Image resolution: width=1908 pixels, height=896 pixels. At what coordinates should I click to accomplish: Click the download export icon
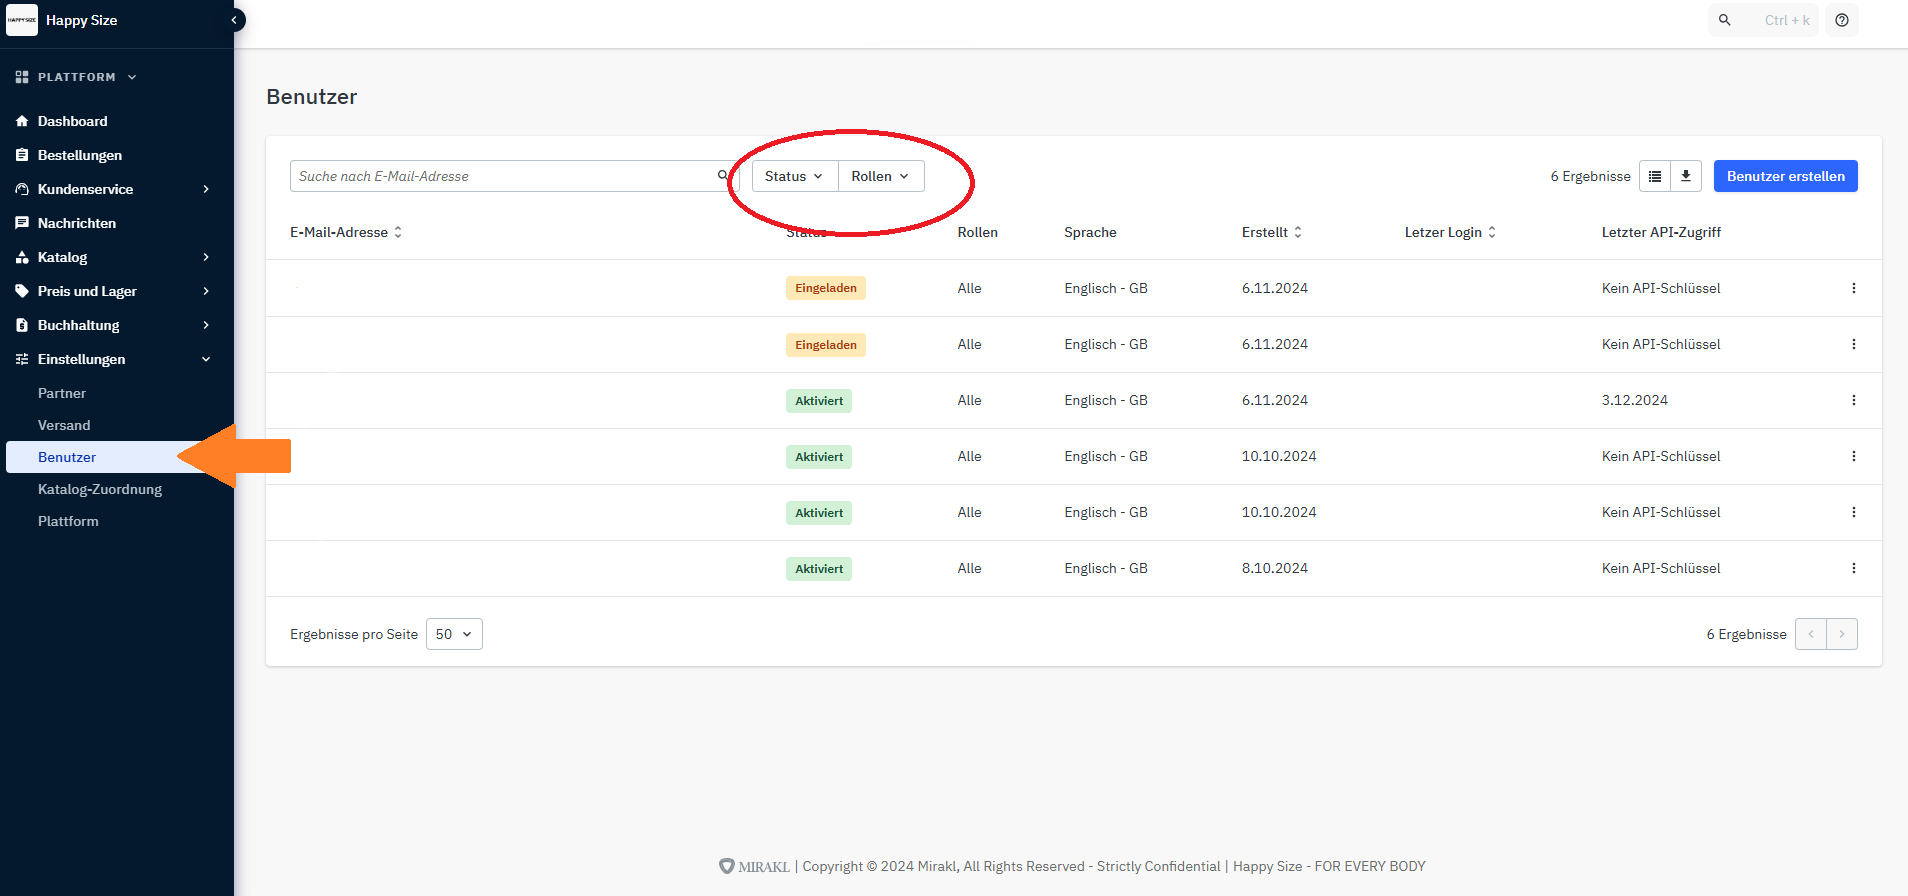(1685, 176)
